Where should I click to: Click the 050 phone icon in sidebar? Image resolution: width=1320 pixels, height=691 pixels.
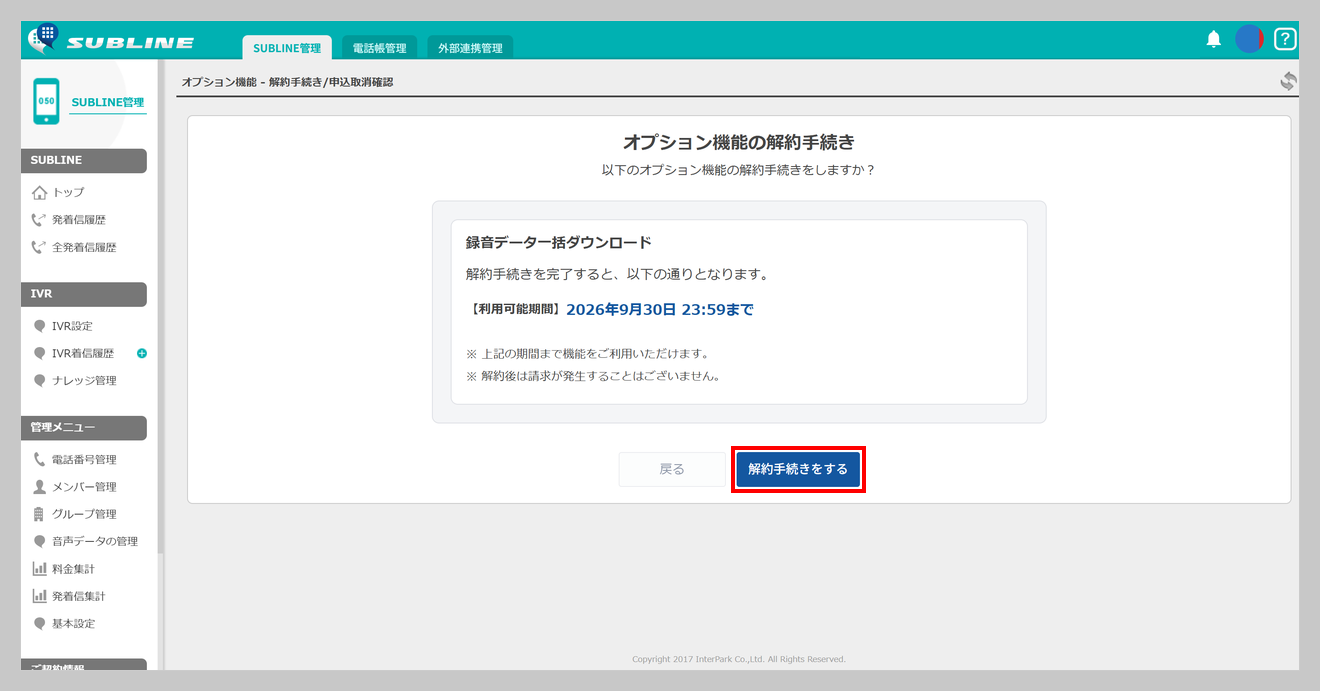[x=46, y=101]
